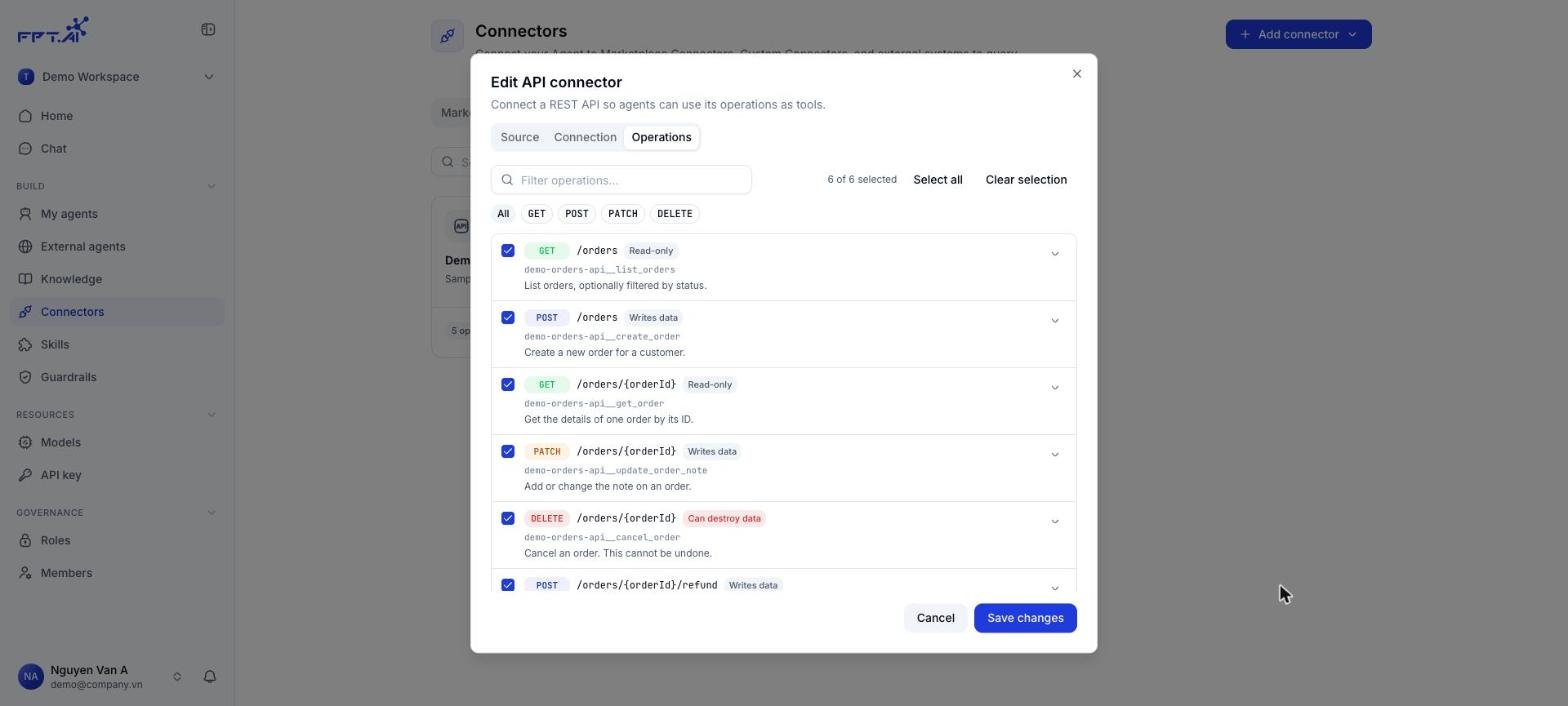Click the Guardrails shield icon

[x=26, y=377]
